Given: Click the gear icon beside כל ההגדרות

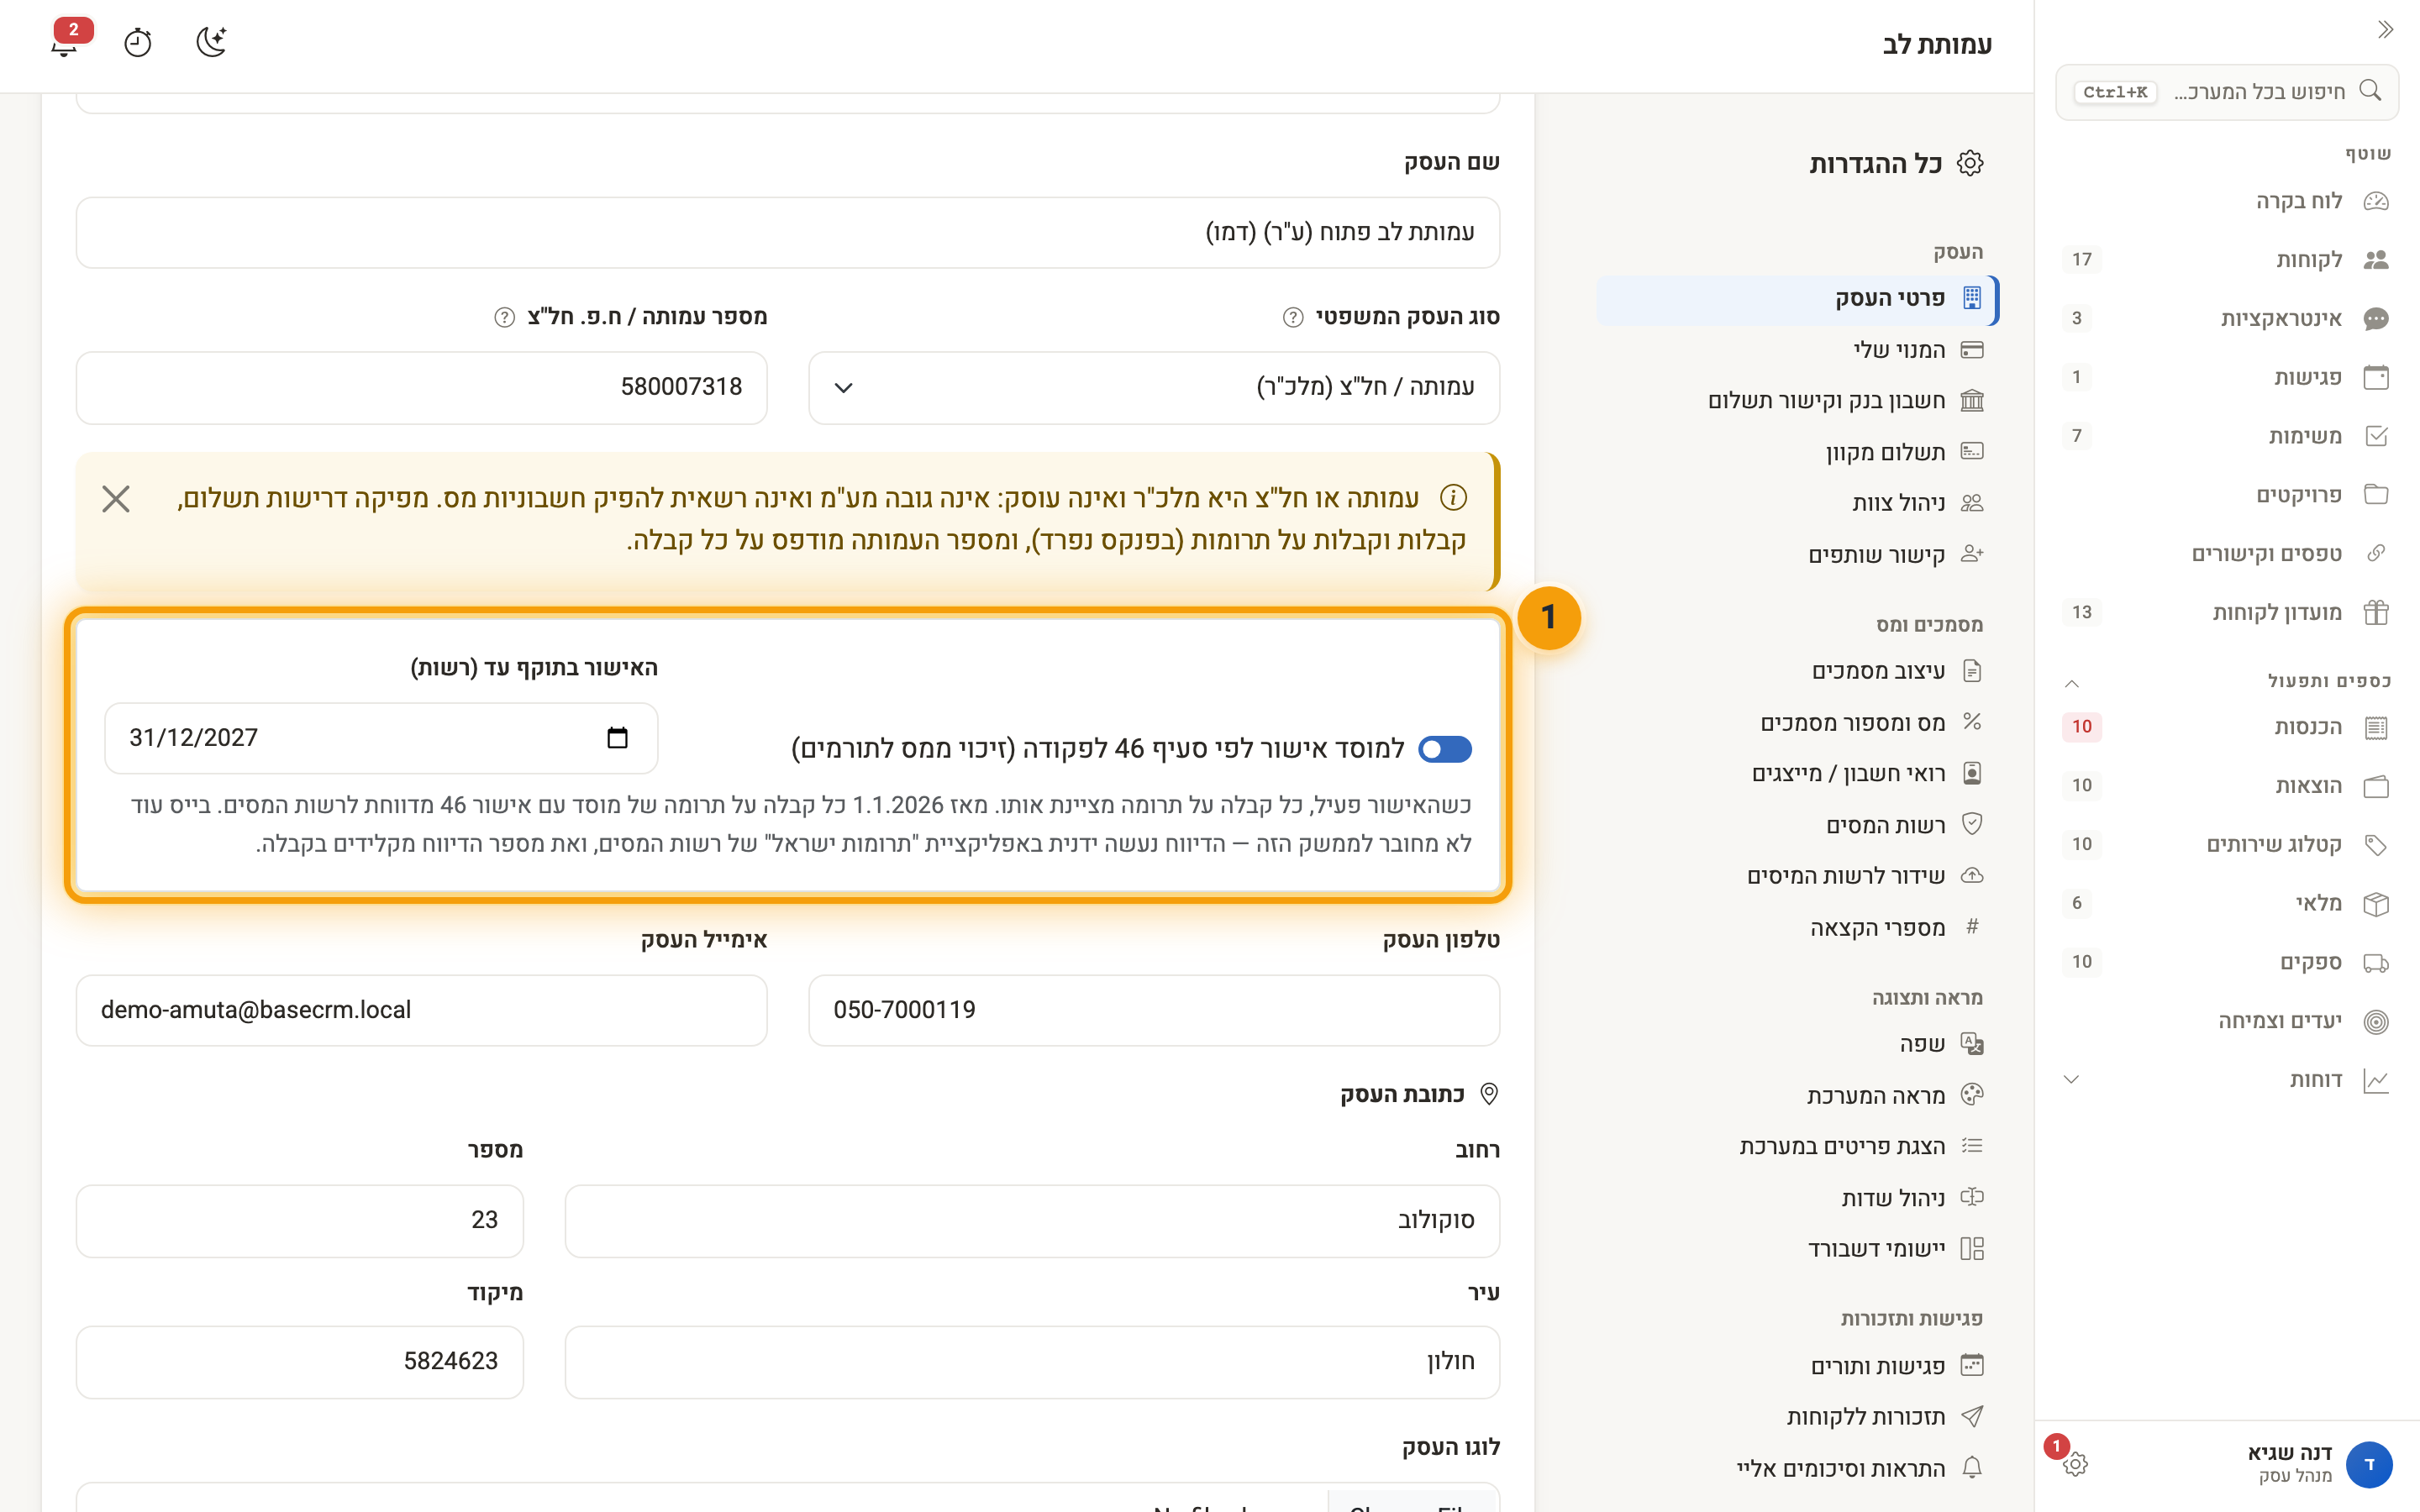Looking at the screenshot, I should 1970,163.
